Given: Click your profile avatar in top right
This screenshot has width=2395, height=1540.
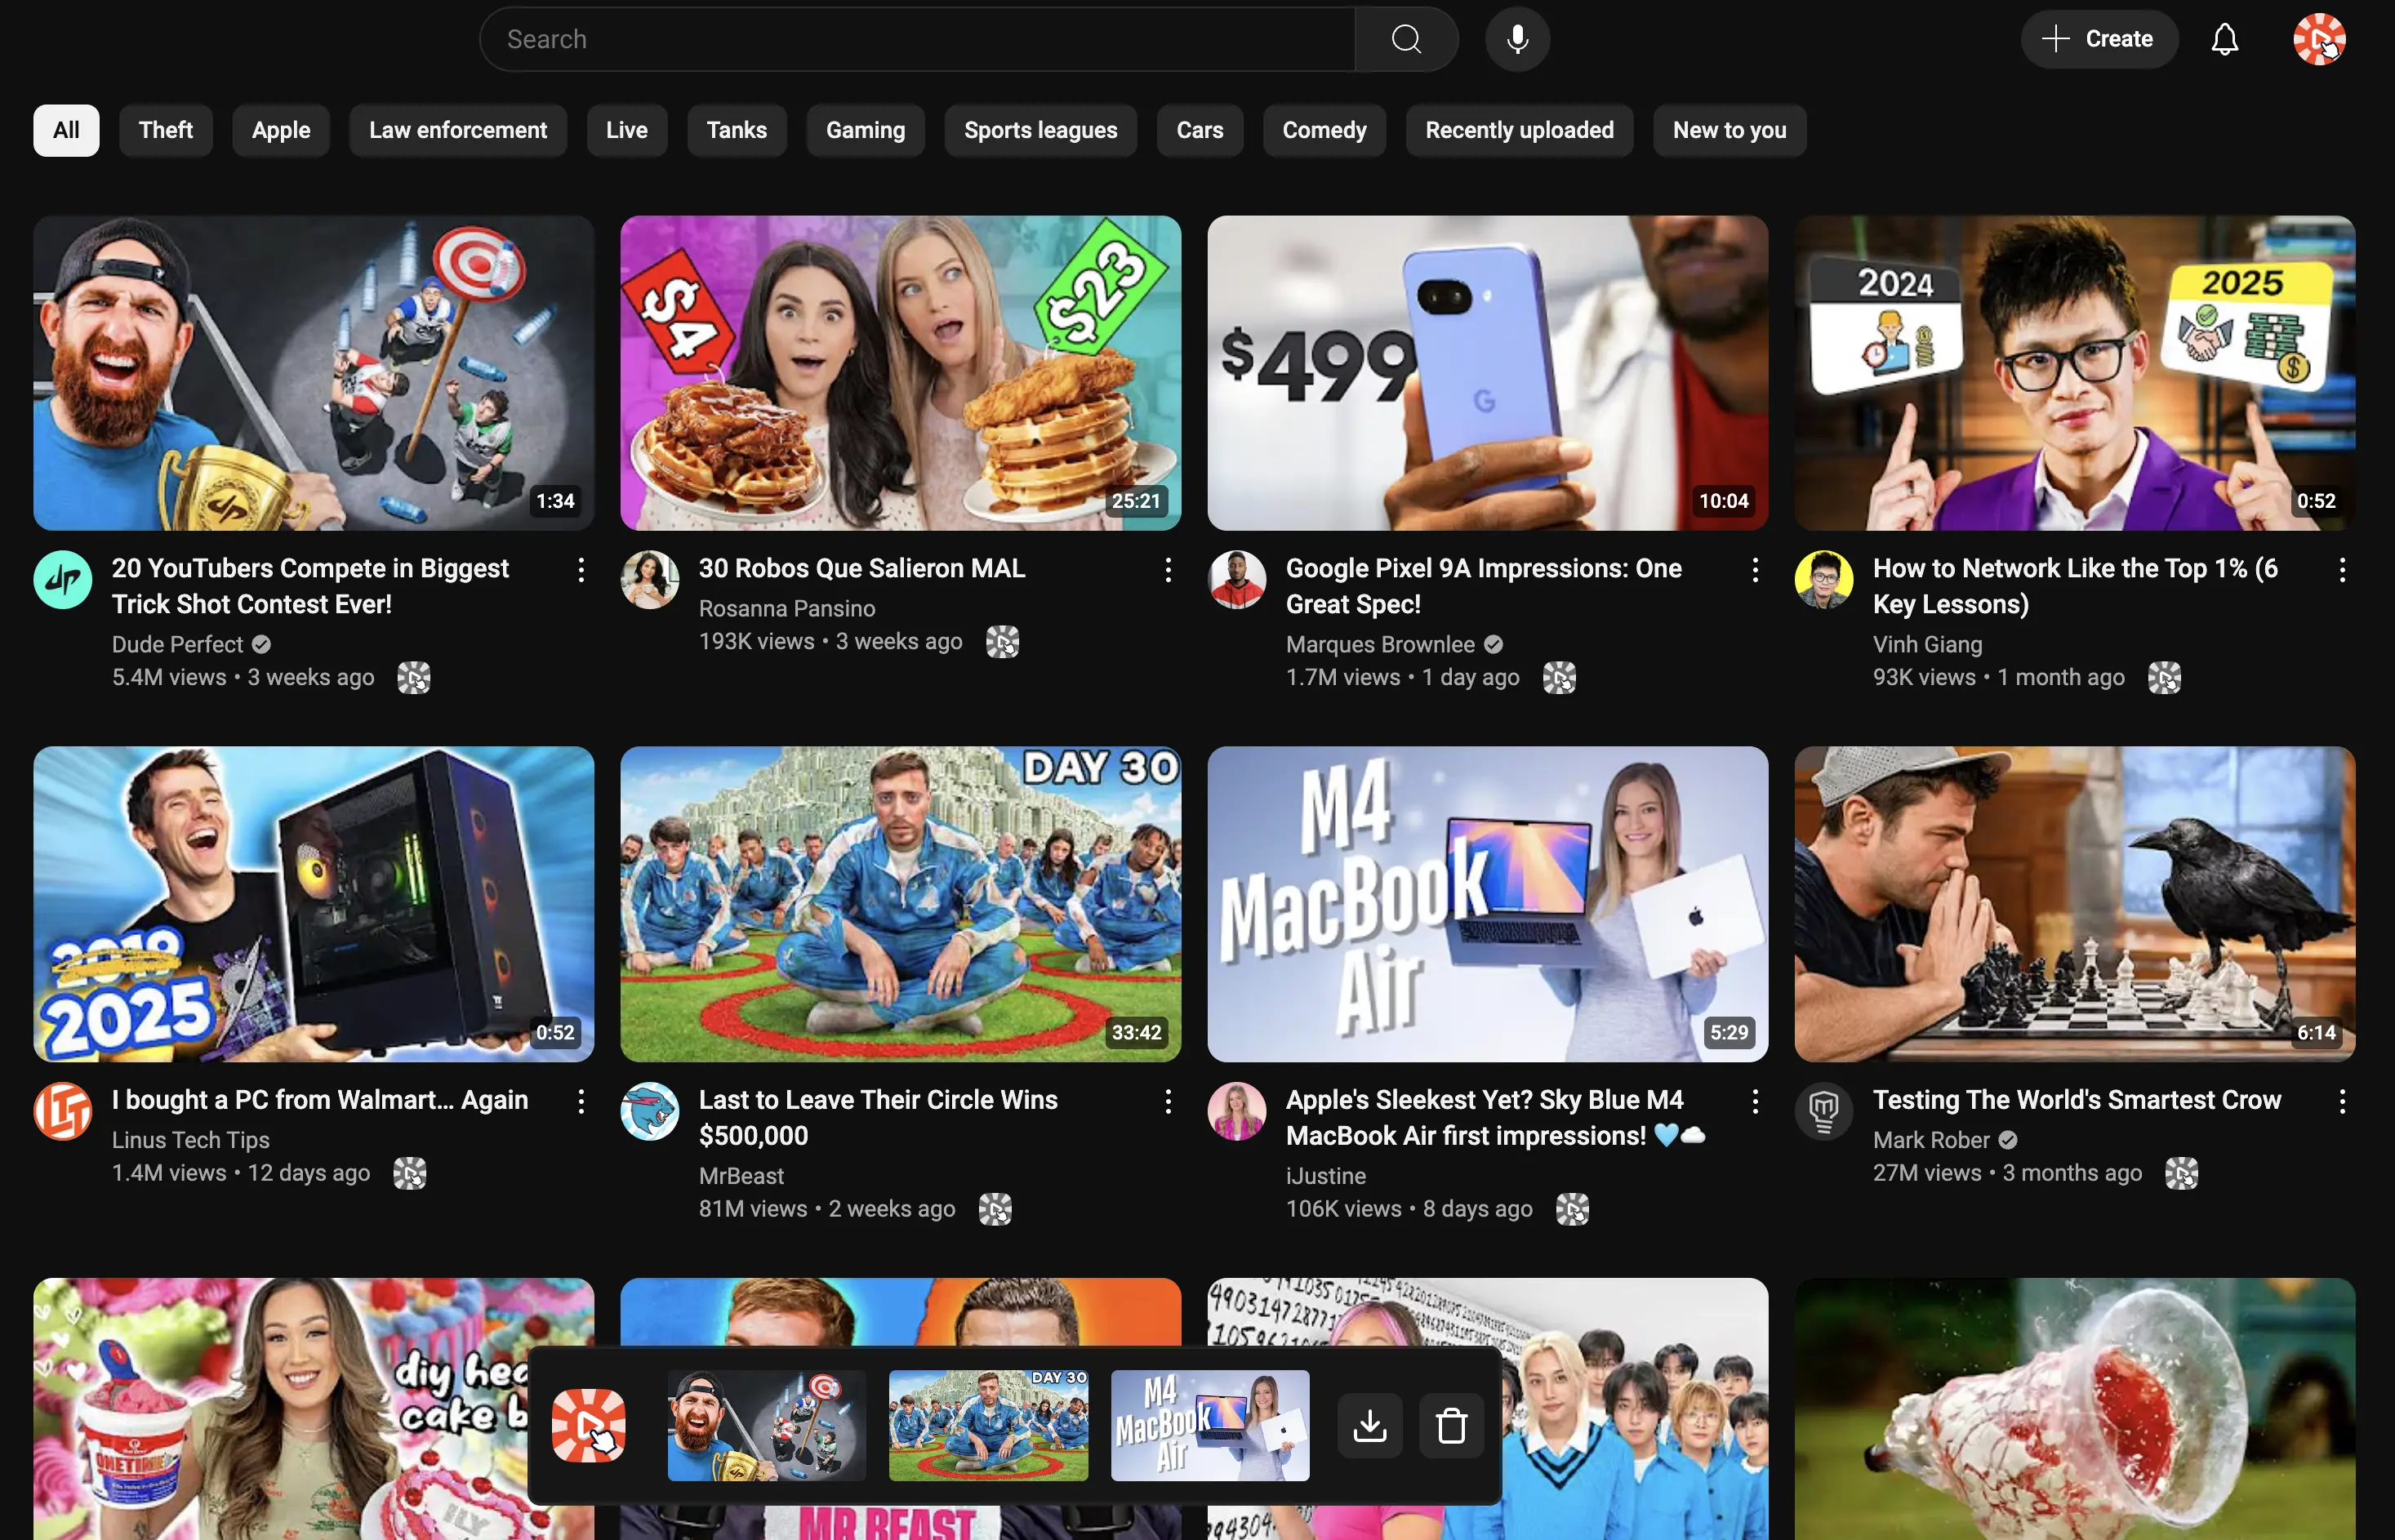Looking at the screenshot, I should tap(2320, 39).
